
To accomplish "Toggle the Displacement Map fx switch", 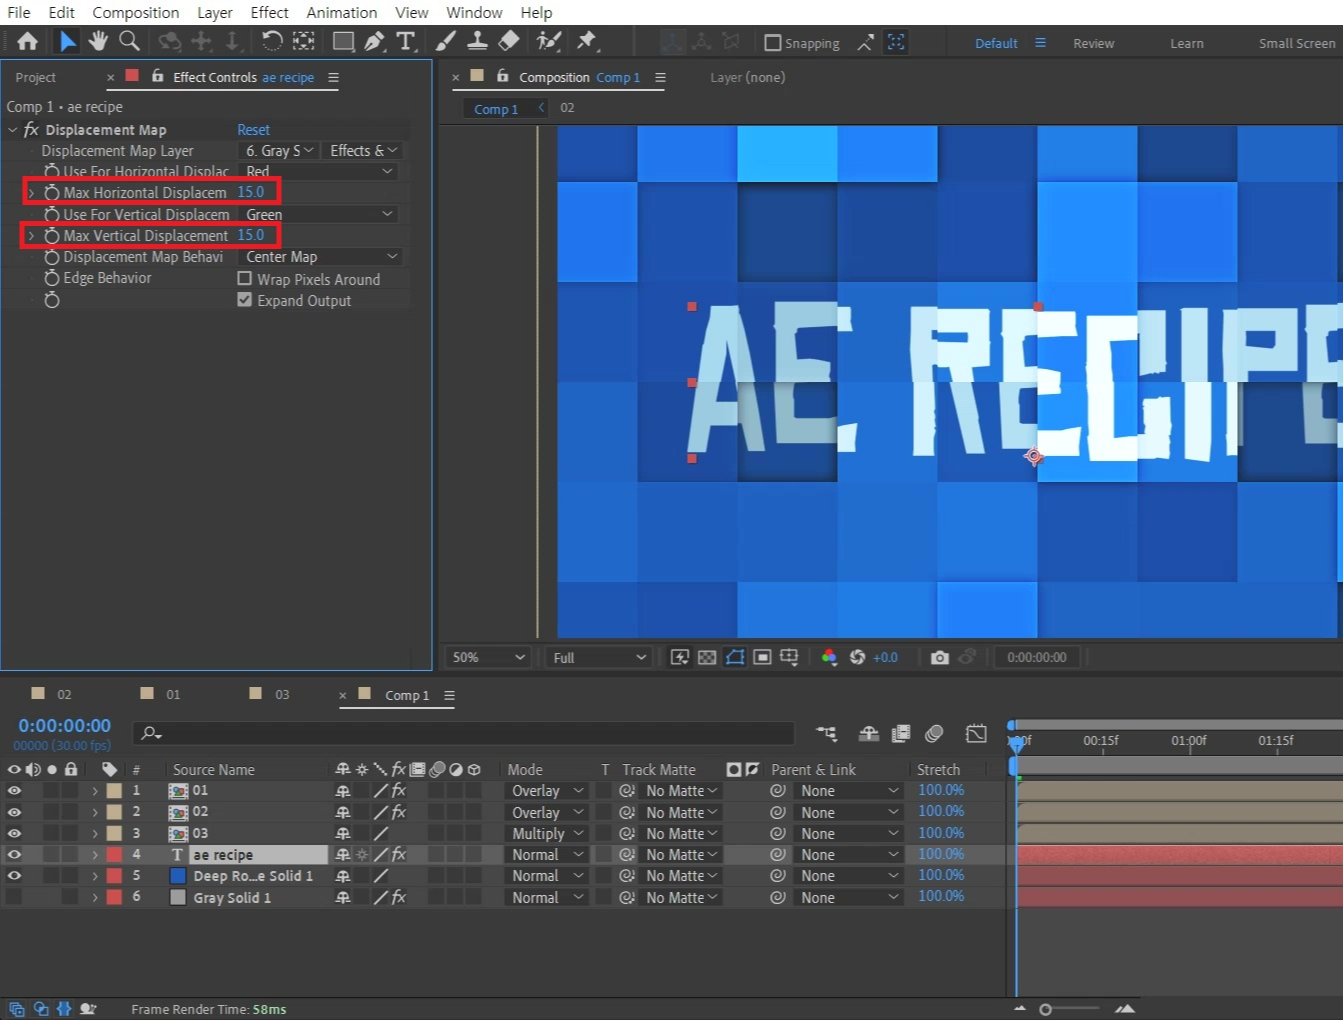I will (31, 129).
